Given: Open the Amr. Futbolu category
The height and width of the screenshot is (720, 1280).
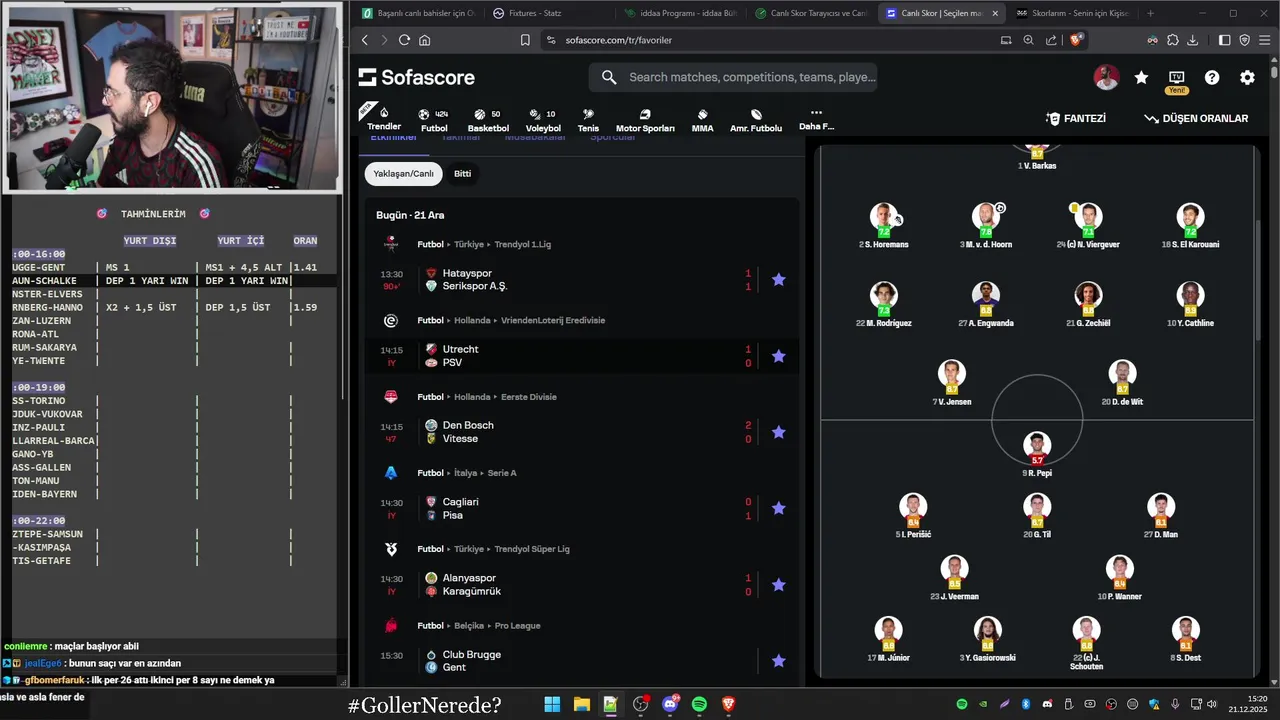Looking at the screenshot, I should (756, 121).
